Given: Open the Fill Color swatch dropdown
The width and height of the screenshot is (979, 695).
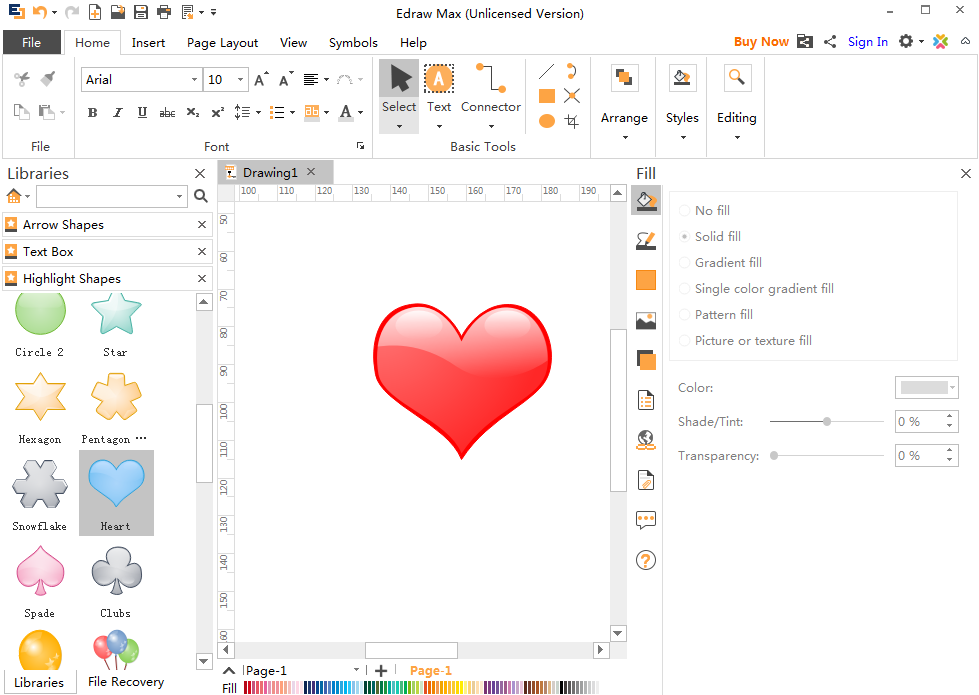Looking at the screenshot, I should [927, 388].
